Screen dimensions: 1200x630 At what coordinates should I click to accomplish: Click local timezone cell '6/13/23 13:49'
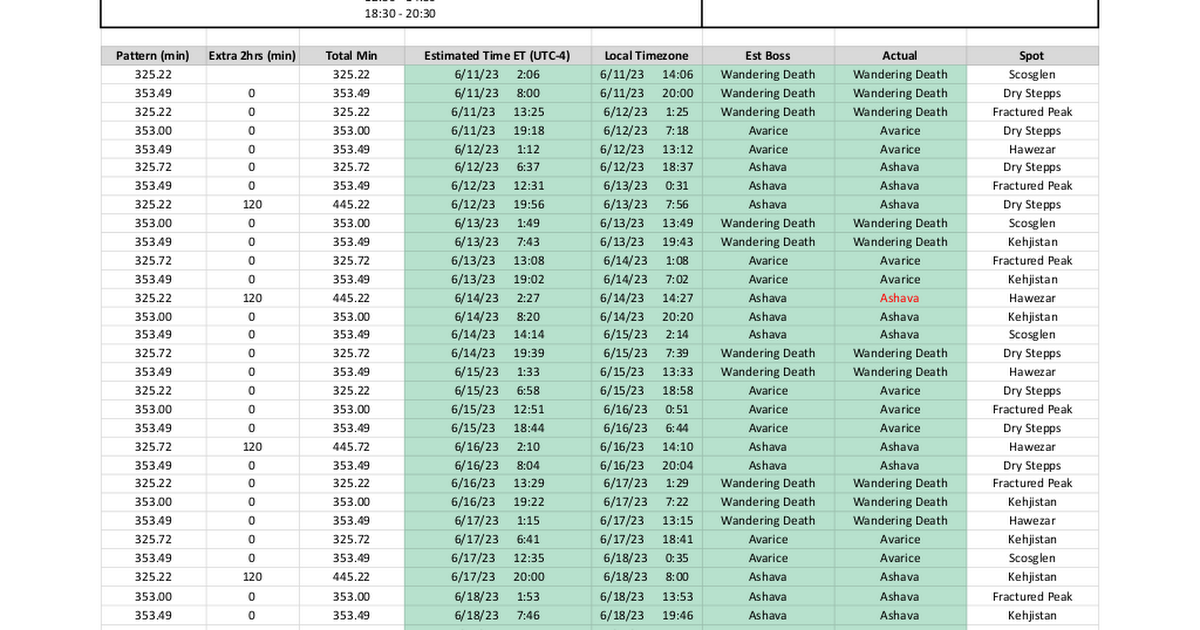click(646, 223)
